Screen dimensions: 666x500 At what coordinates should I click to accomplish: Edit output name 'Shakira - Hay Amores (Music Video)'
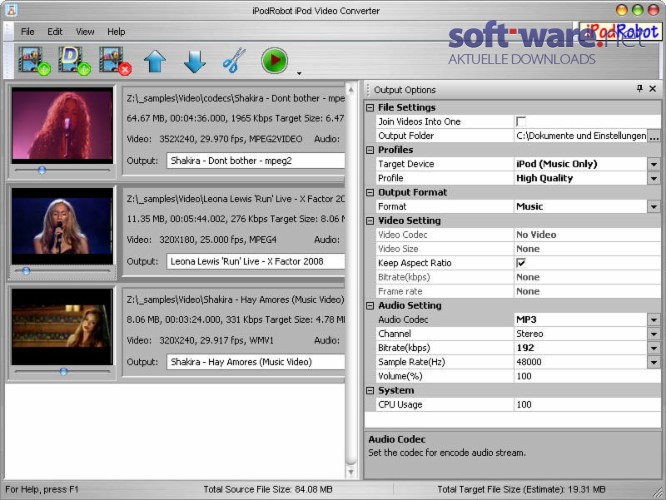click(x=256, y=362)
